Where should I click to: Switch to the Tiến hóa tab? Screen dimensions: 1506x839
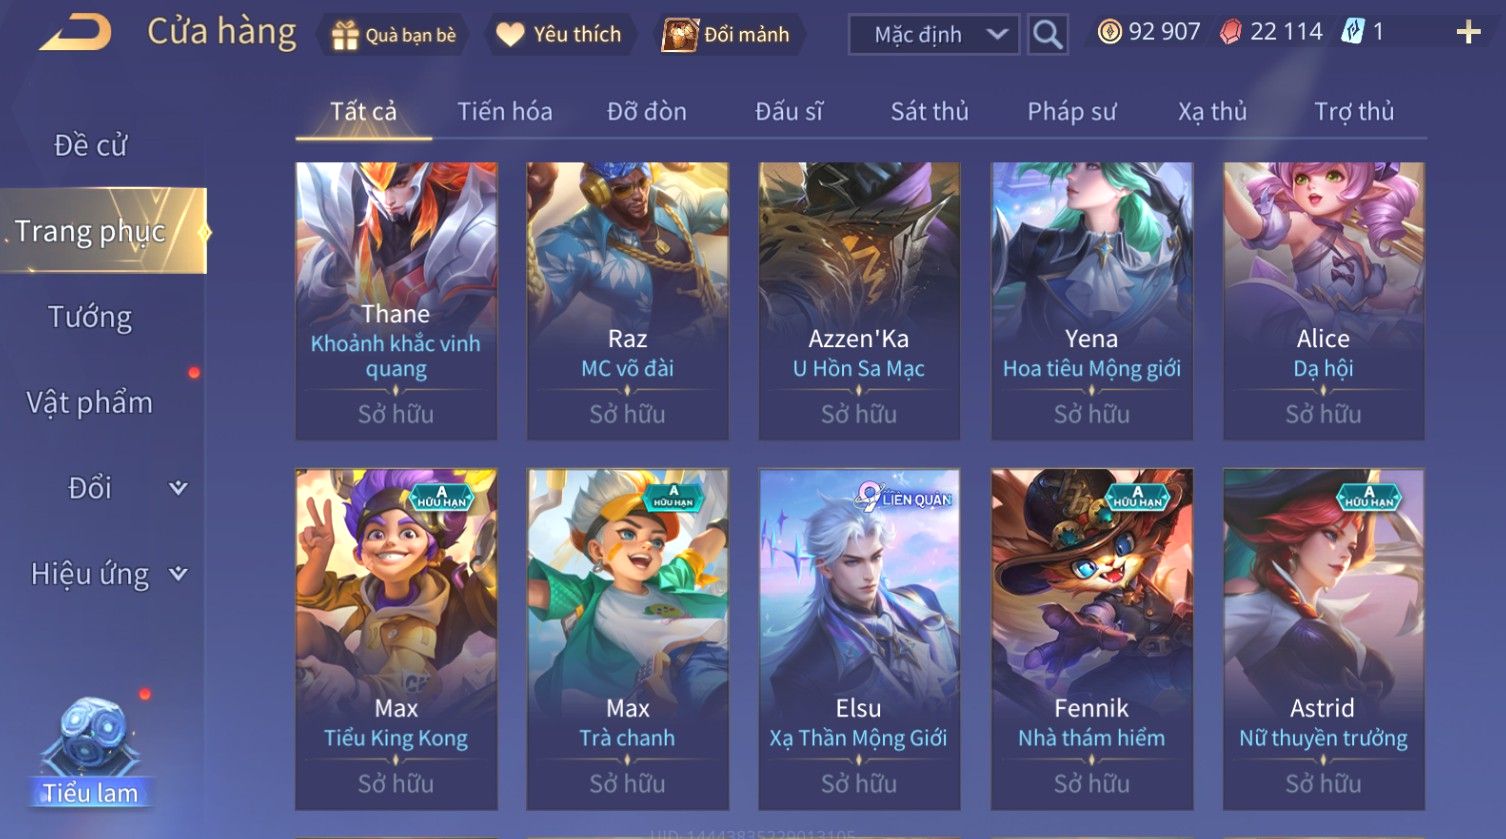tap(504, 111)
